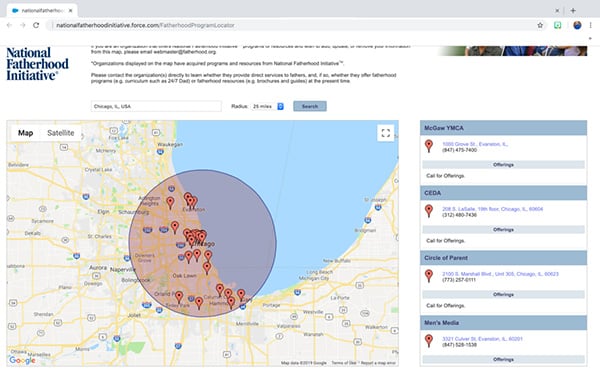Open a new browser tab

(x=573, y=11)
